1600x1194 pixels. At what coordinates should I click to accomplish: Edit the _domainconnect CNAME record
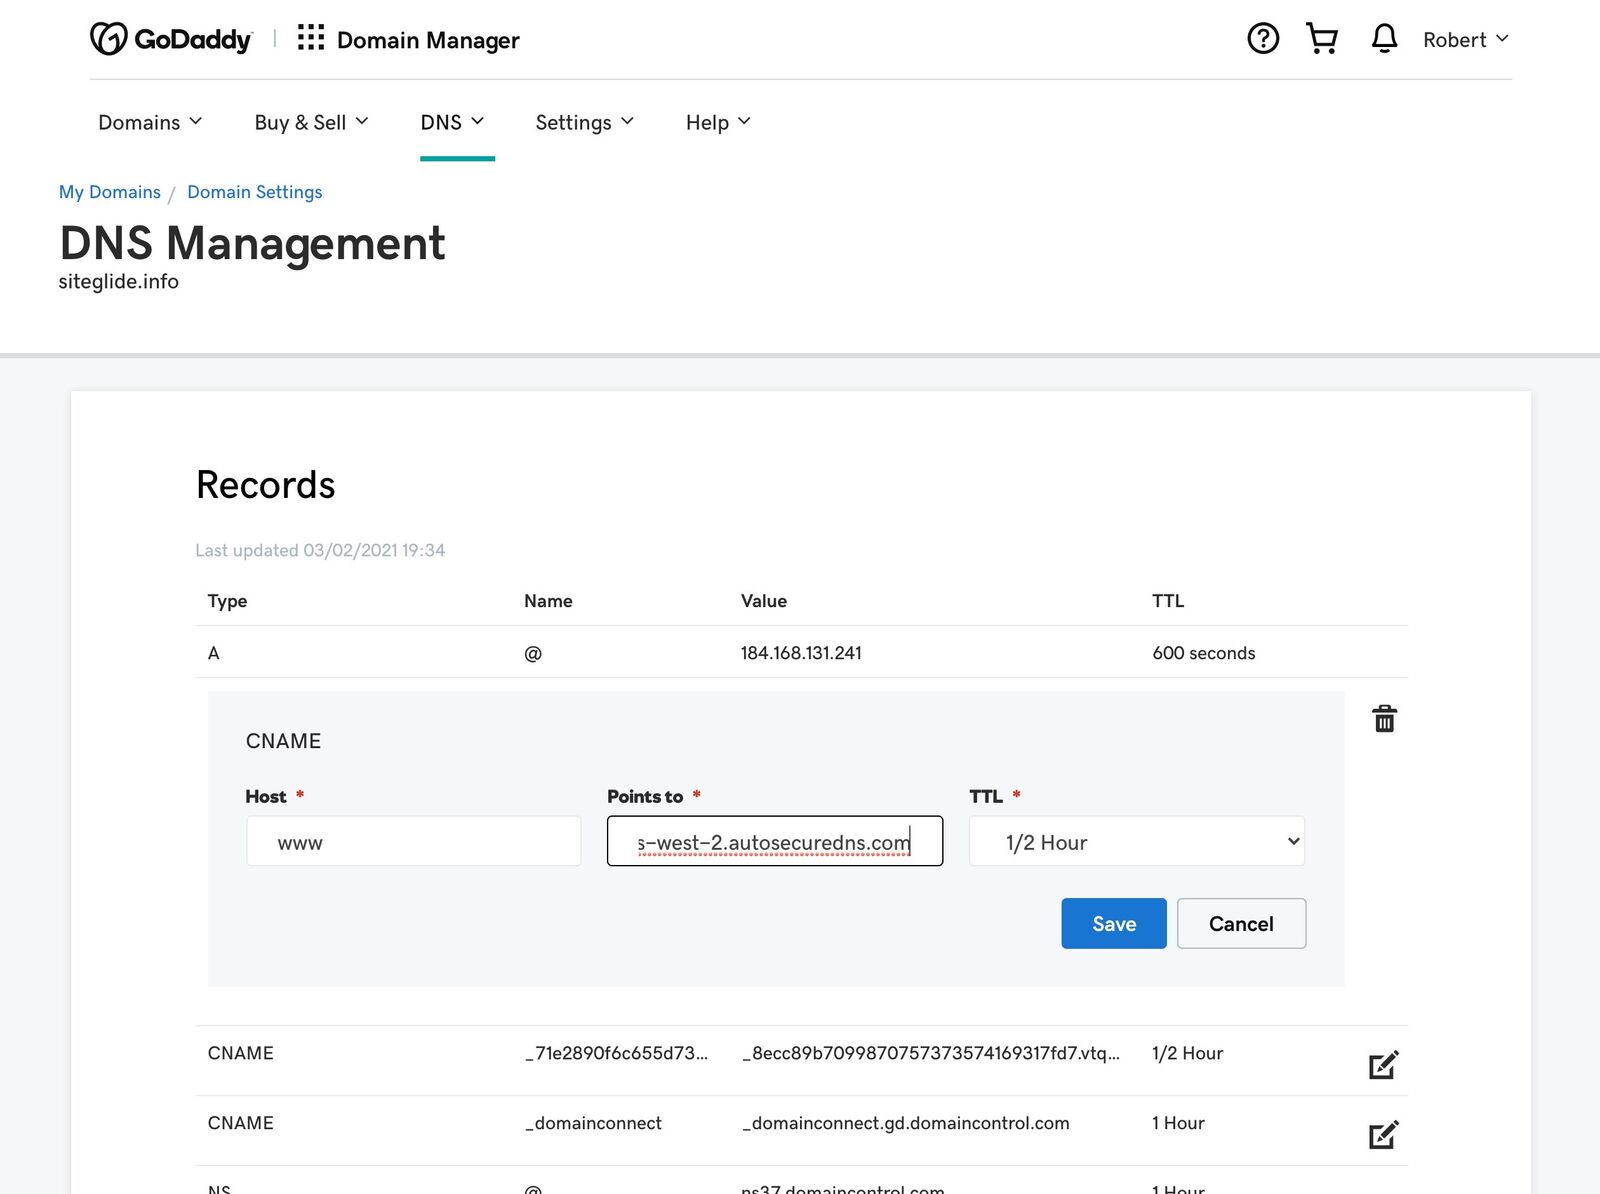click(1383, 1135)
